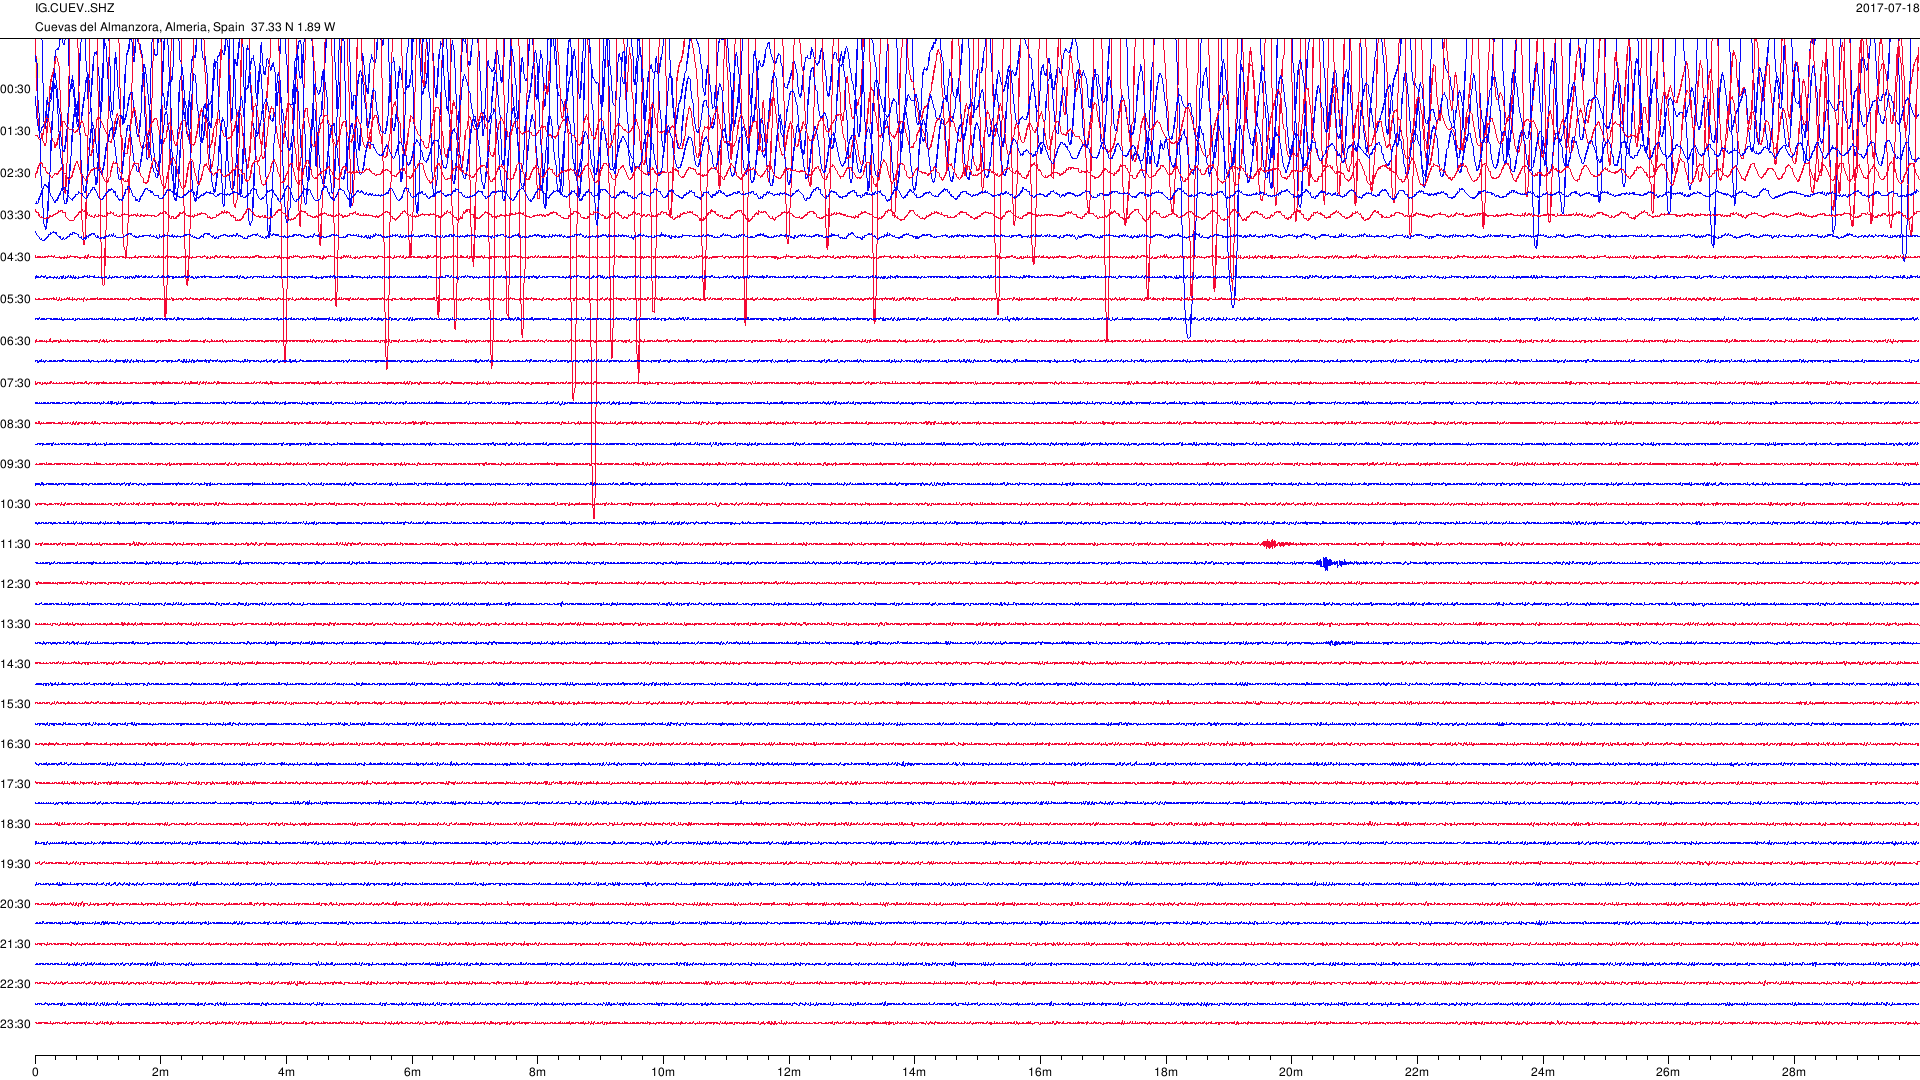Click the 17:30 time label
Screen dimensions: 1920x1080
(x=15, y=785)
